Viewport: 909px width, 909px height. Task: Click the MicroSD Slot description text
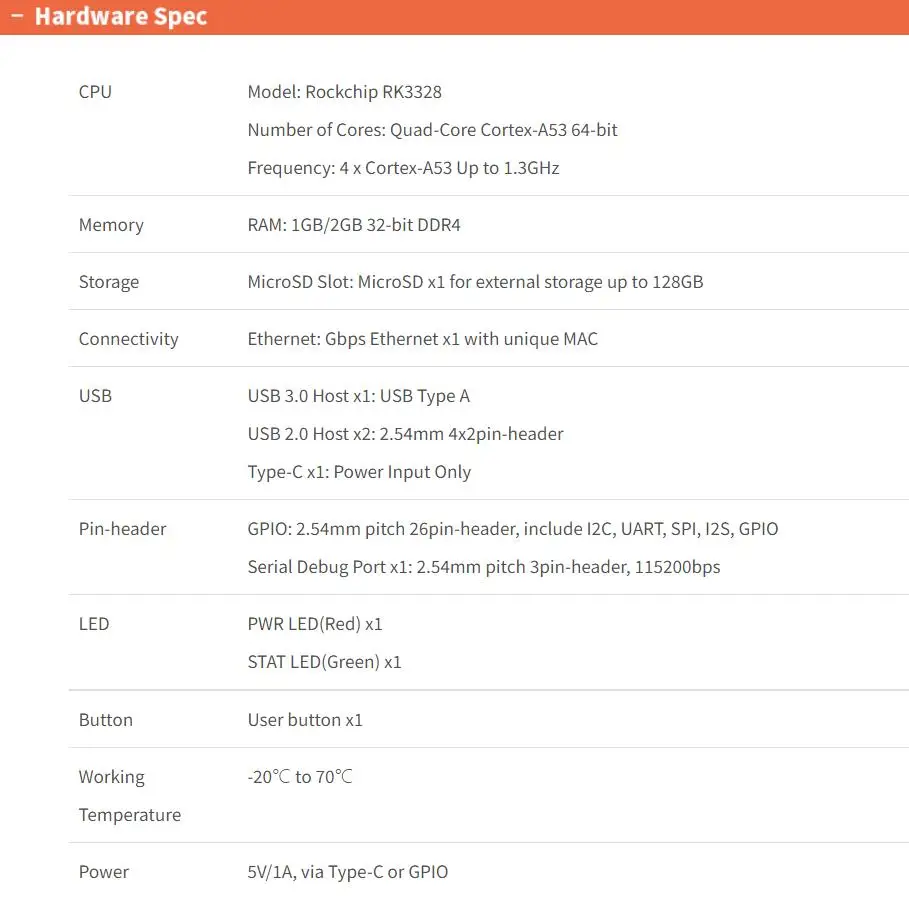[475, 282]
